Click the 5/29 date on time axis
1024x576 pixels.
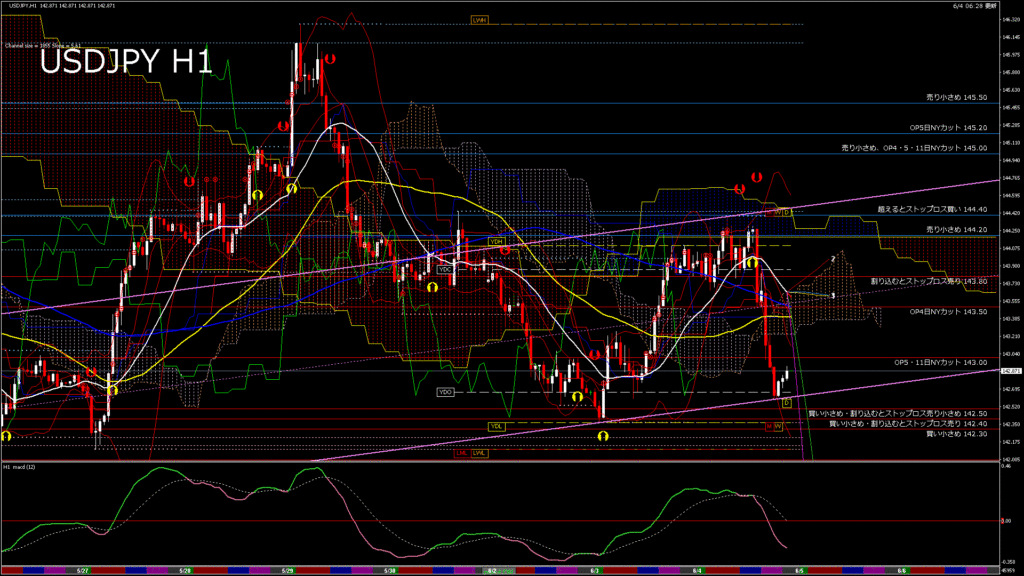pyautogui.click(x=287, y=571)
